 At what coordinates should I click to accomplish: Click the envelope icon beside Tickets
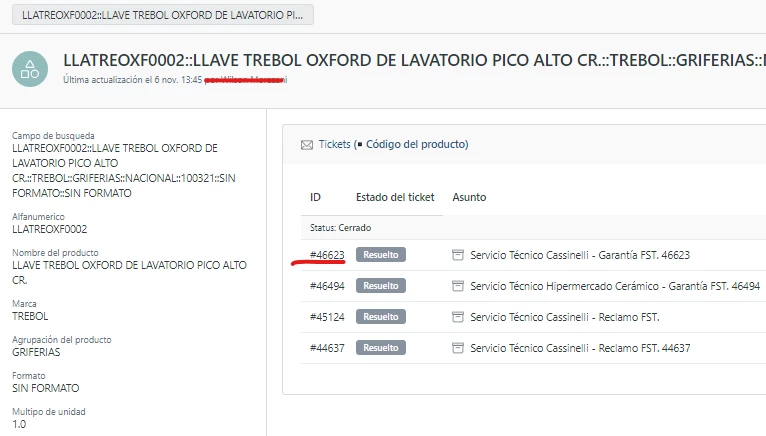click(x=307, y=145)
